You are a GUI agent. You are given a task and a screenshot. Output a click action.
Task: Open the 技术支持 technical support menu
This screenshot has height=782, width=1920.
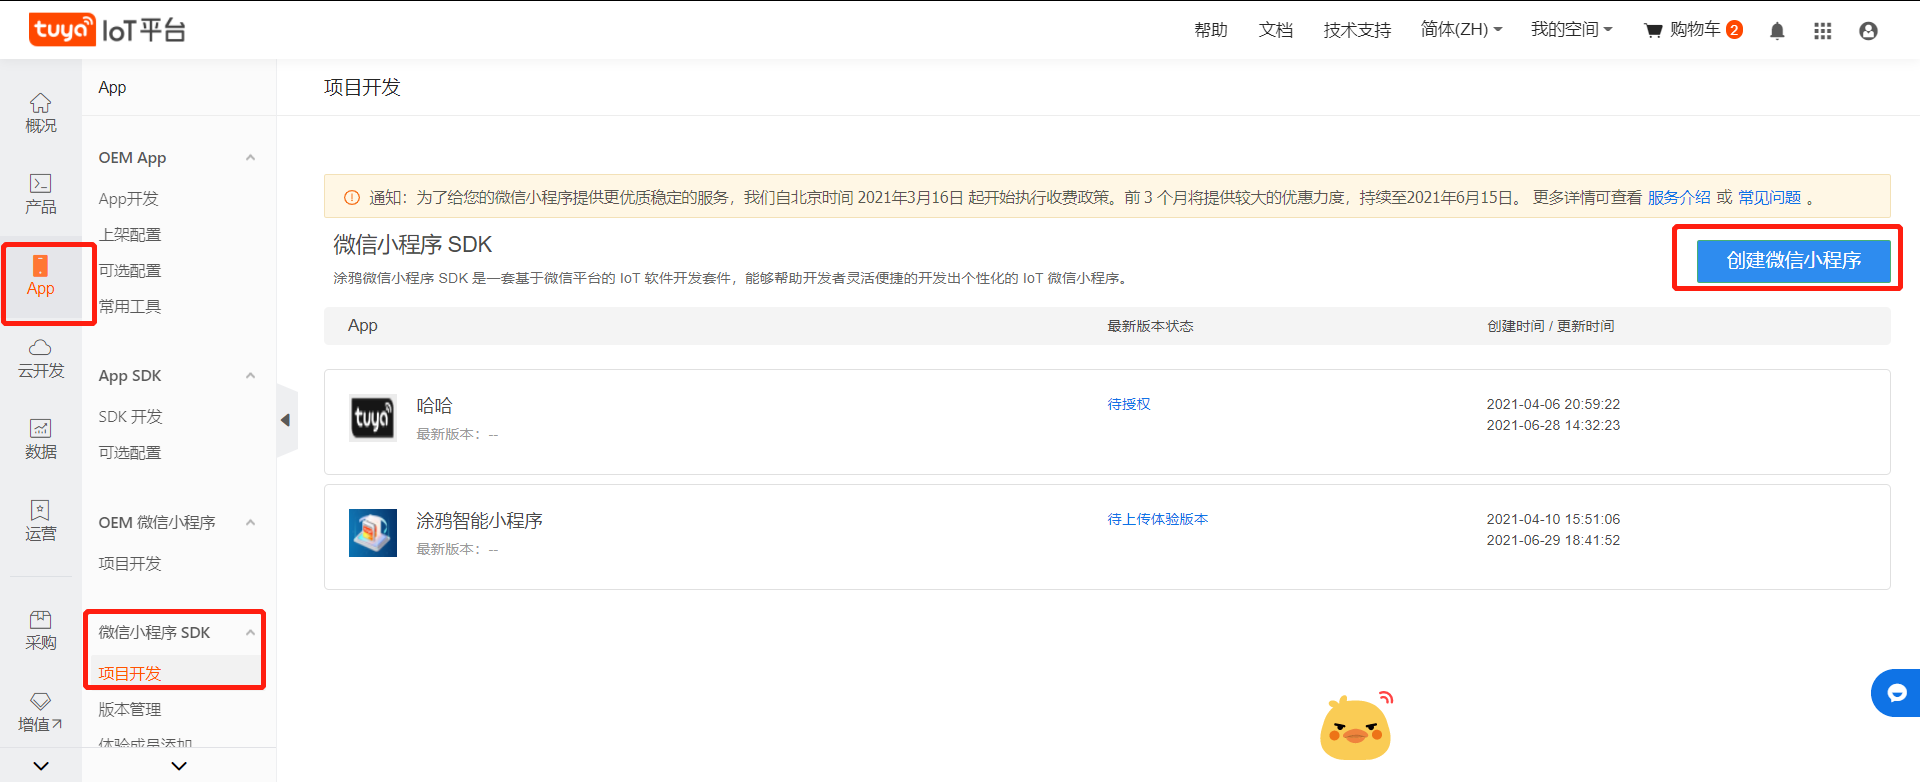pos(1357,30)
